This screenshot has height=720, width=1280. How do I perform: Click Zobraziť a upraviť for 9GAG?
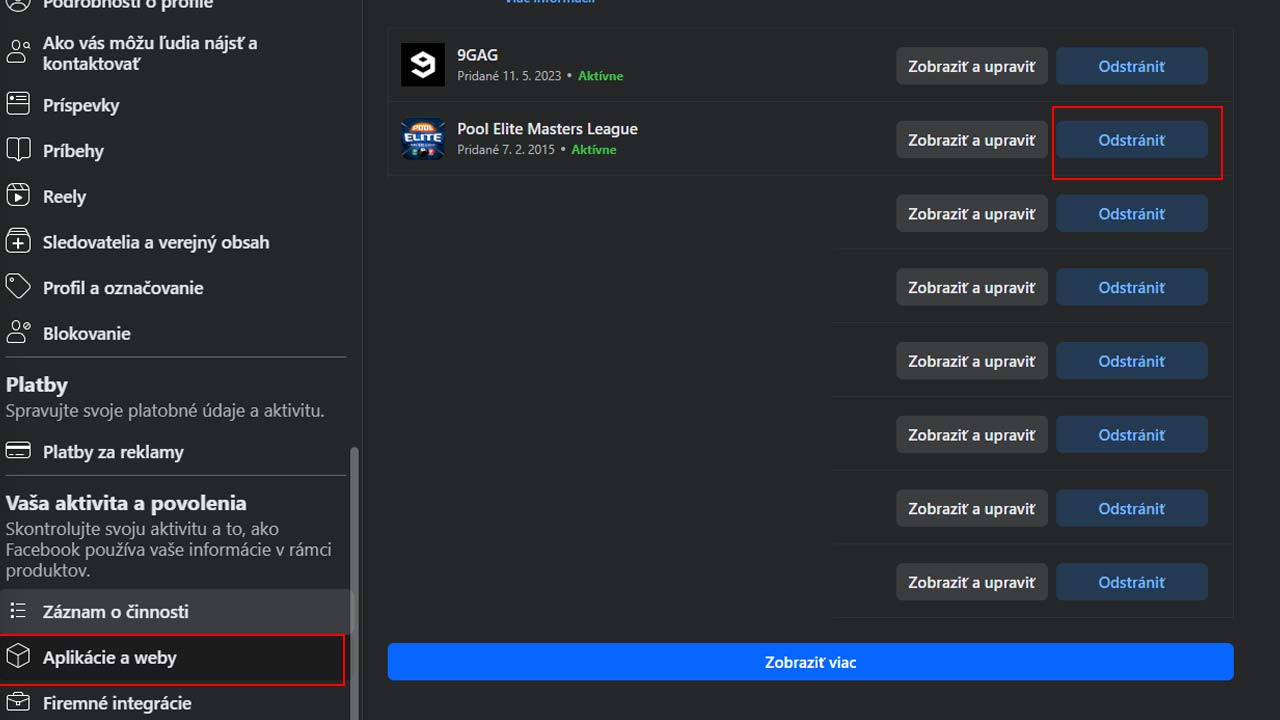[971, 66]
